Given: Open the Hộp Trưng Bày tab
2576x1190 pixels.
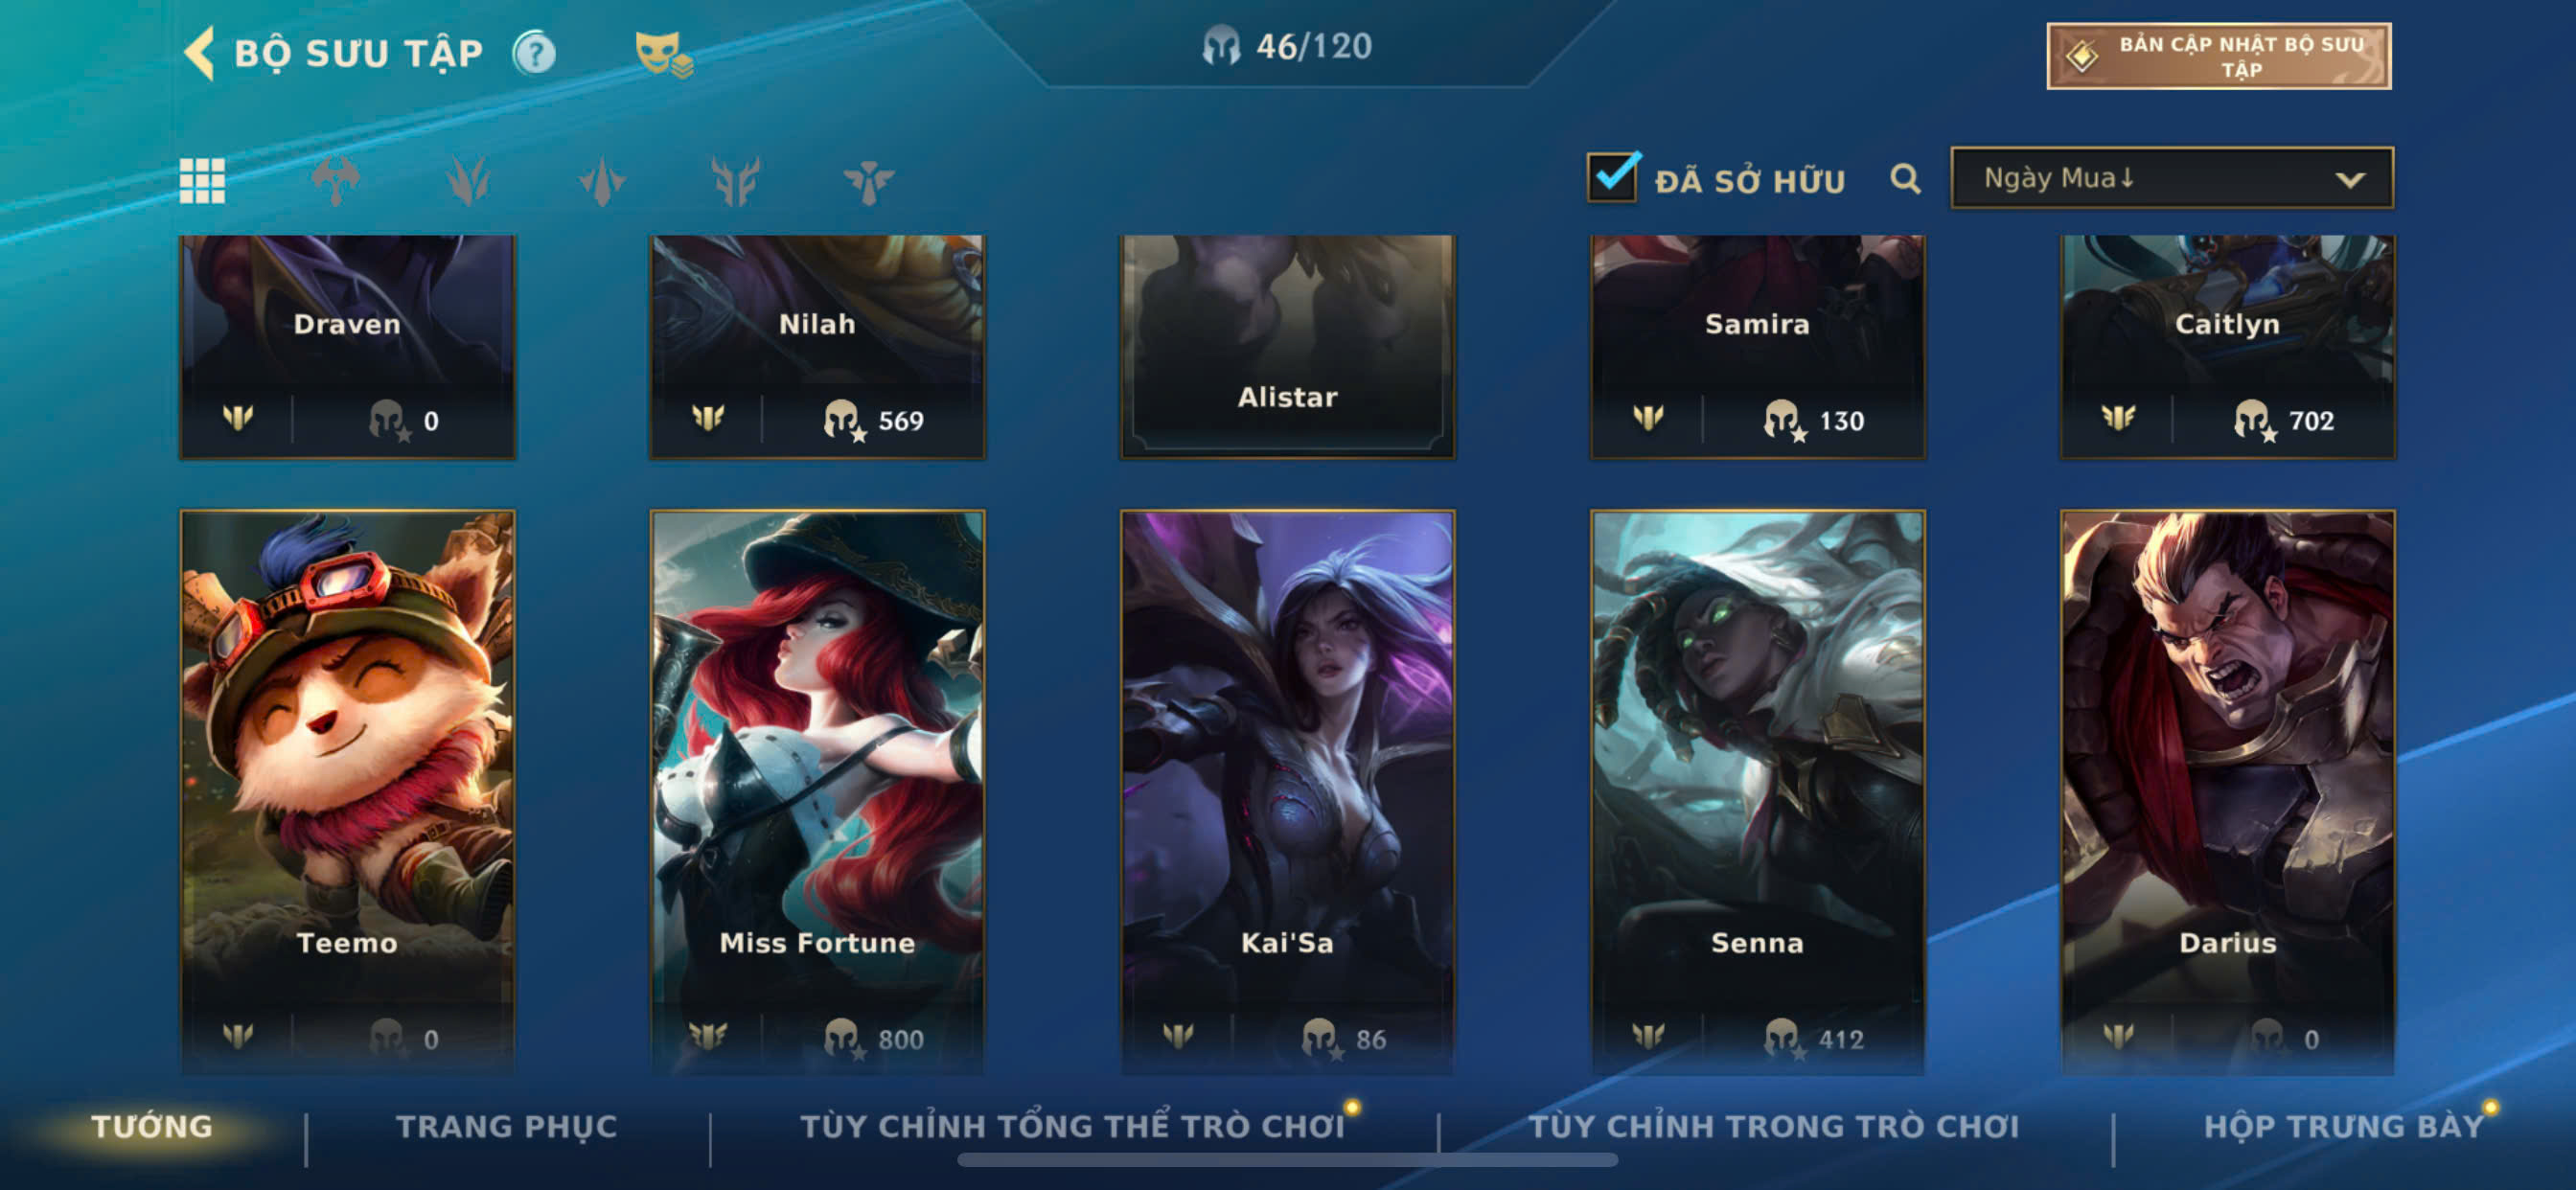Looking at the screenshot, I should tap(2343, 1126).
